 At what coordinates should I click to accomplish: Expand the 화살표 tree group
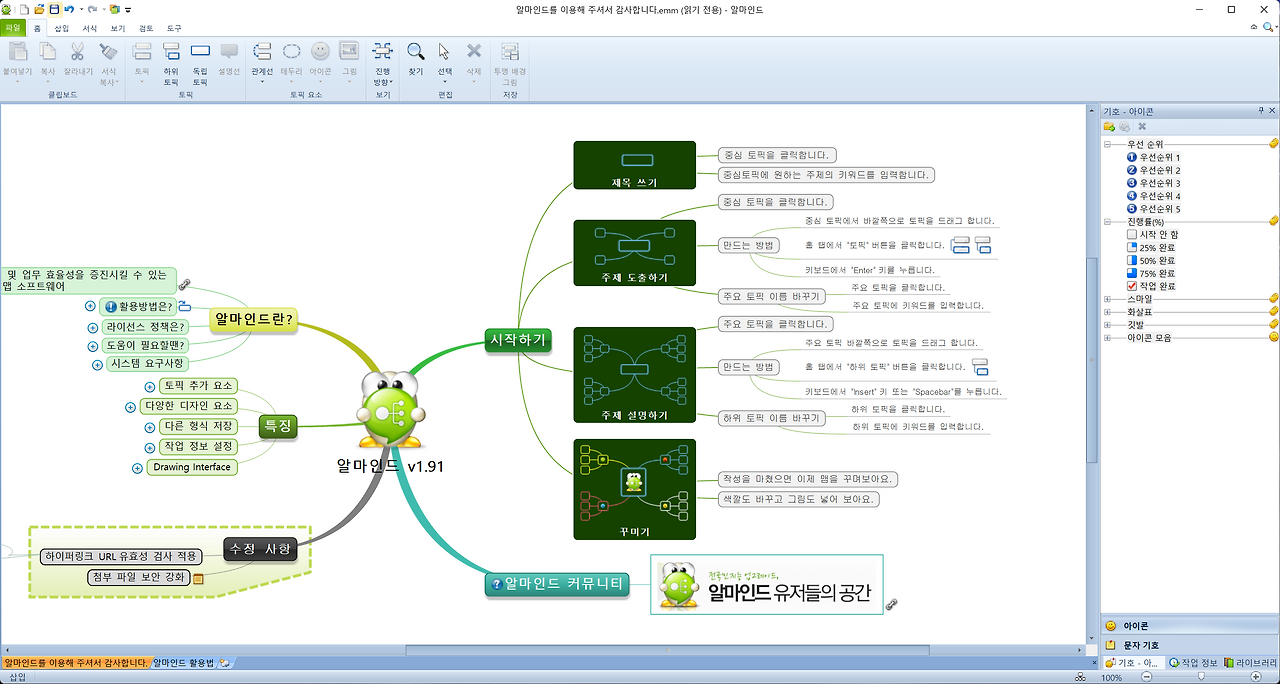pos(1108,312)
